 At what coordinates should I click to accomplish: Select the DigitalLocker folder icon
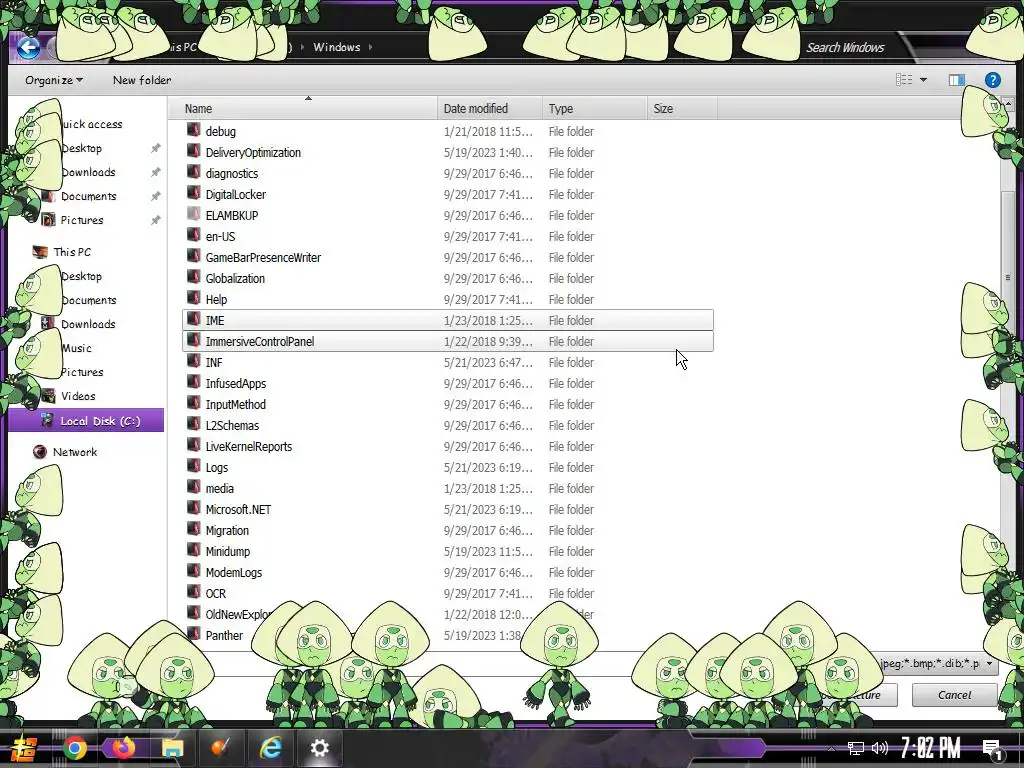pos(193,193)
